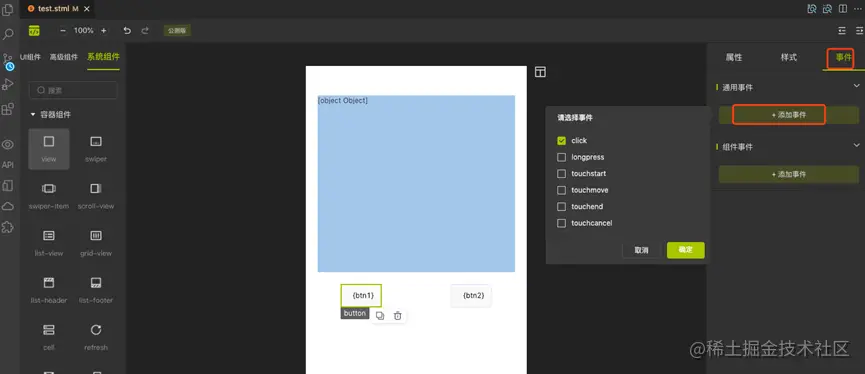Check the longpress event checkbox
This screenshot has width=865, height=374.
click(x=562, y=157)
